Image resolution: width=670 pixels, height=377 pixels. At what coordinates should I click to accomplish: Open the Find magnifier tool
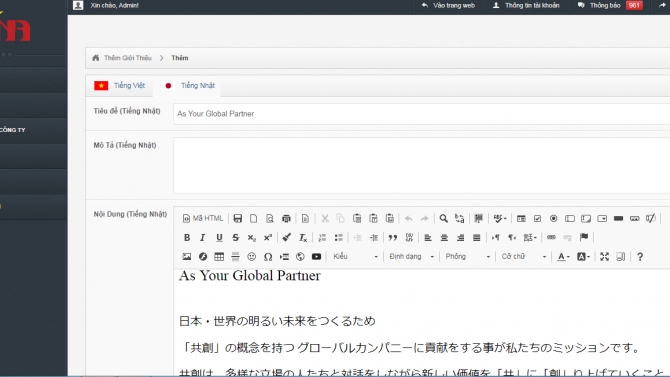[444, 218]
